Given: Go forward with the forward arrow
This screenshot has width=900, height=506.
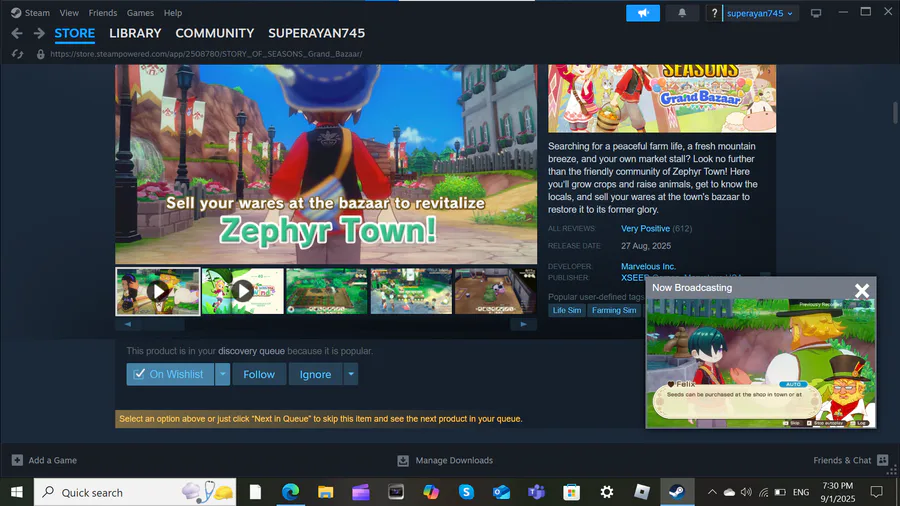Looking at the screenshot, I should [39, 33].
